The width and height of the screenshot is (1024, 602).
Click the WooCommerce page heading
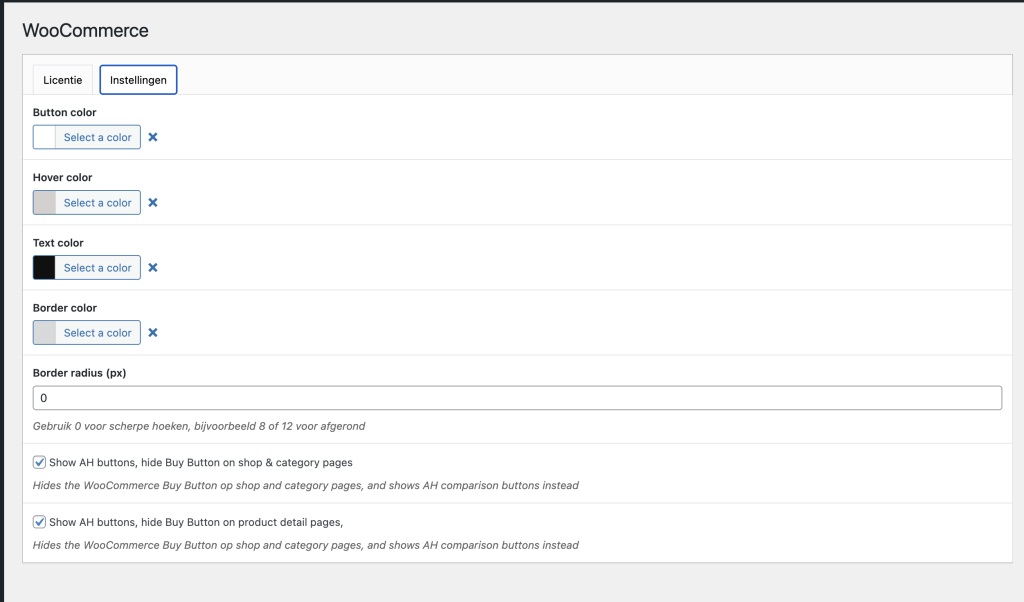click(x=86, y=31)
